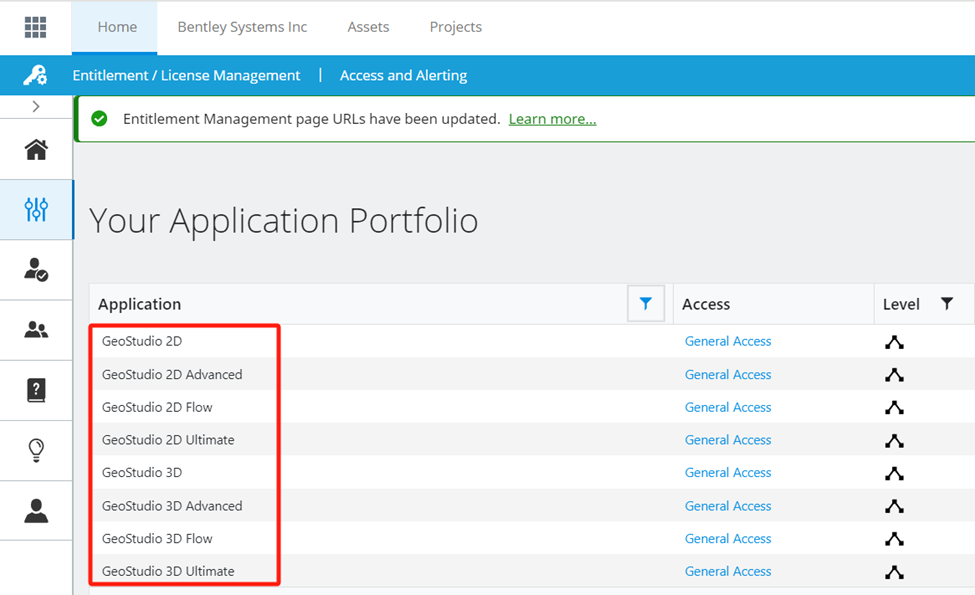Select the sliders settings sidebar icon
Viewport: 975px width, 595px height.
pyautogui.click(x=36, y=209)
